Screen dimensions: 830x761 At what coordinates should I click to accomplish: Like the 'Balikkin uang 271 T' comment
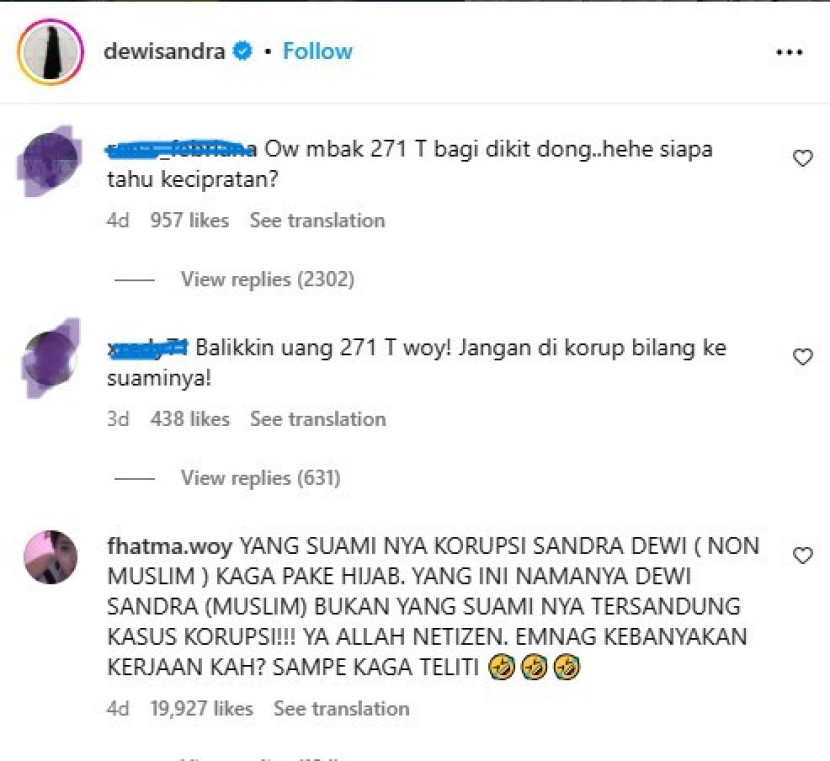pos(802,357)
